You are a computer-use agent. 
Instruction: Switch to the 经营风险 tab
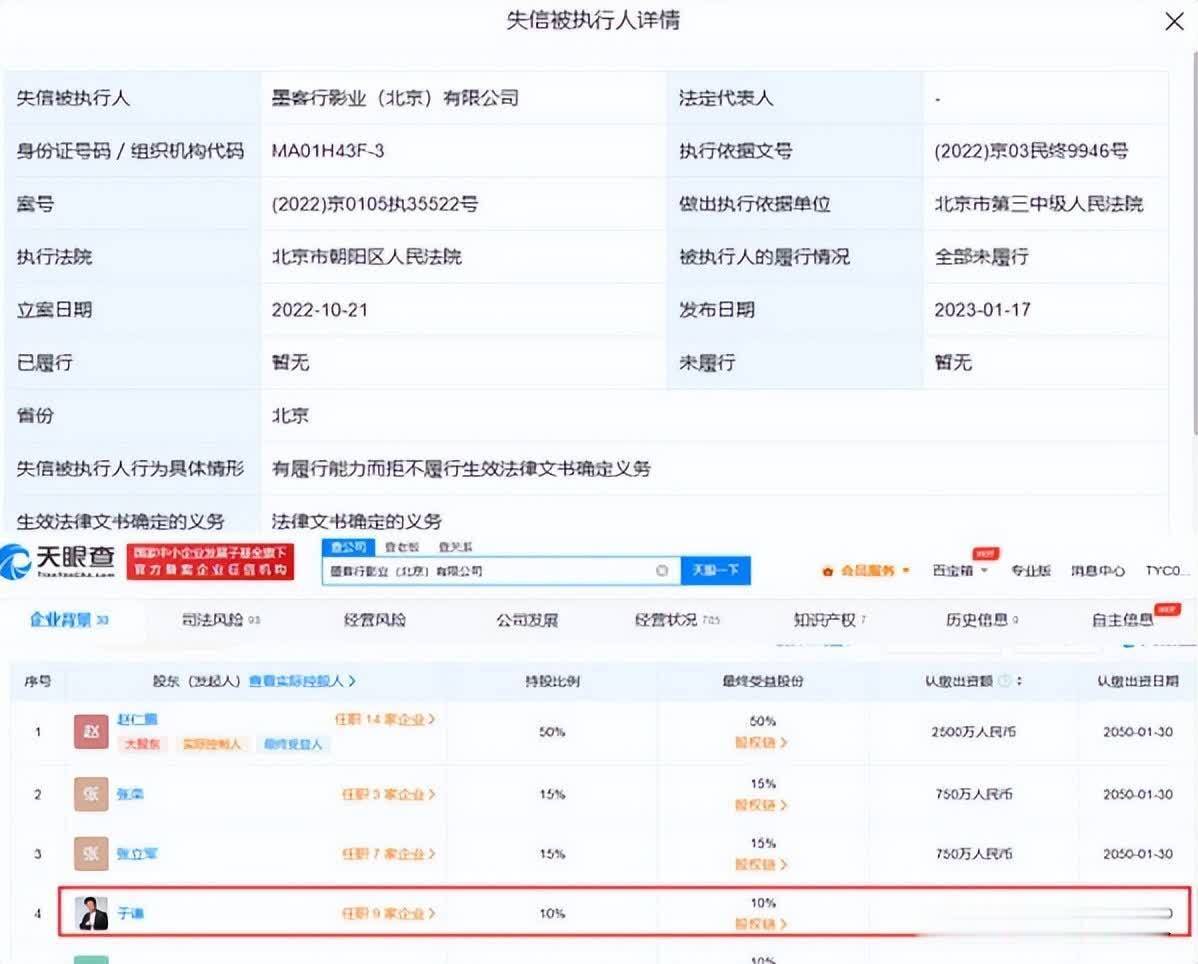click(x=374, y=619)
